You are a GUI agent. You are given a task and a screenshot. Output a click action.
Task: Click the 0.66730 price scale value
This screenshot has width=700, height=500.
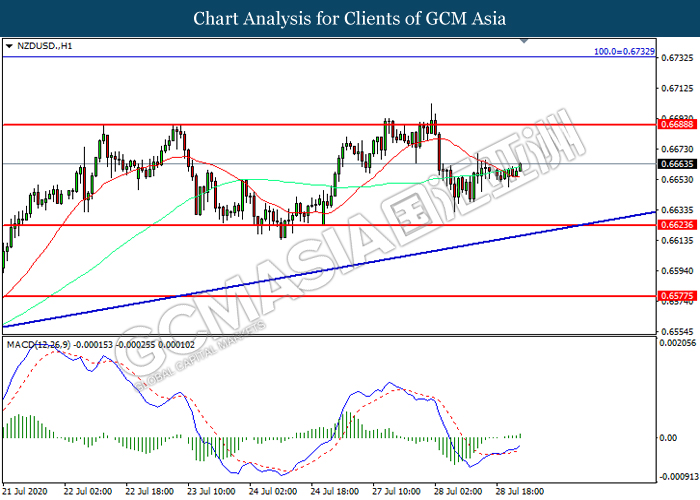[x=677, y=149]
